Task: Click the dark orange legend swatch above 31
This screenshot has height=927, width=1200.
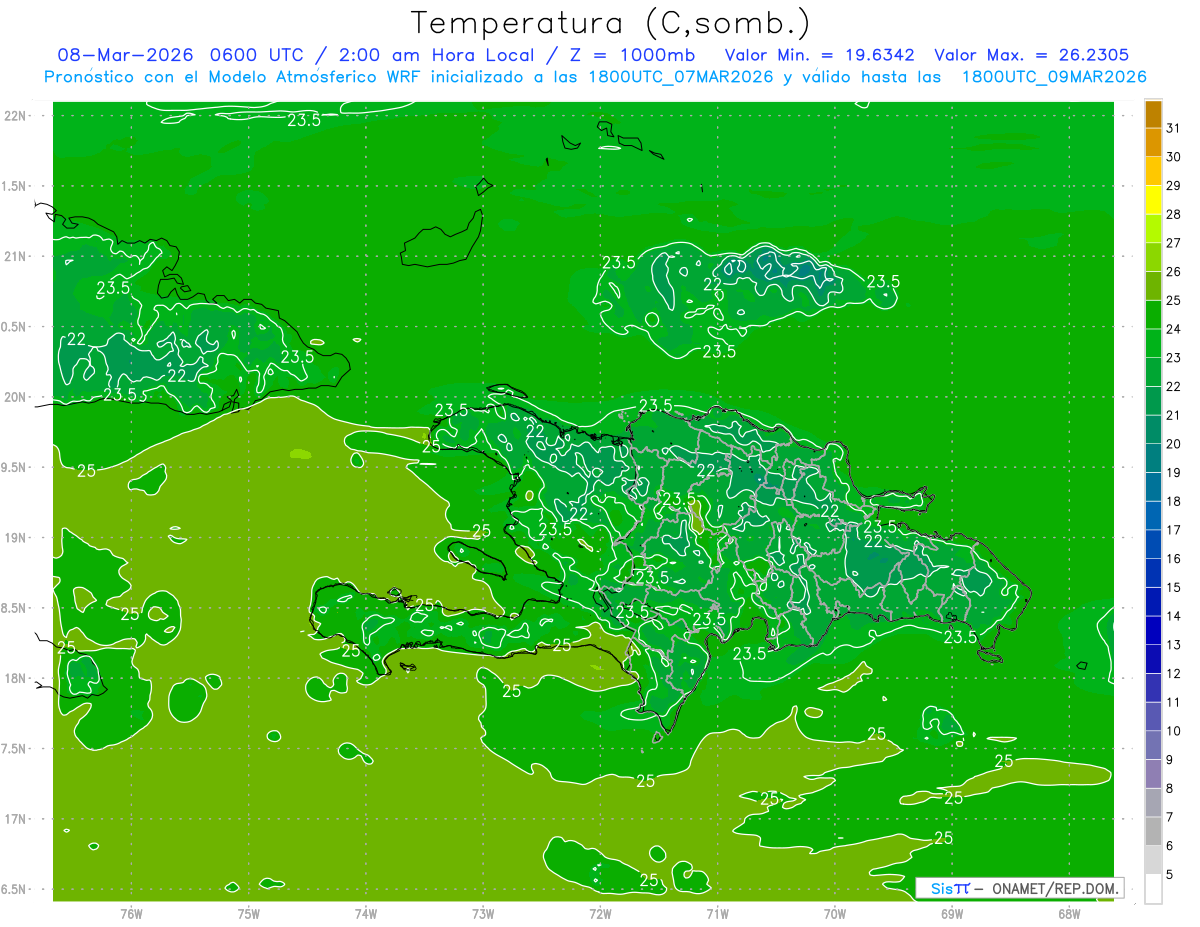Action: pyautogui.click(x=1153, y=114)
